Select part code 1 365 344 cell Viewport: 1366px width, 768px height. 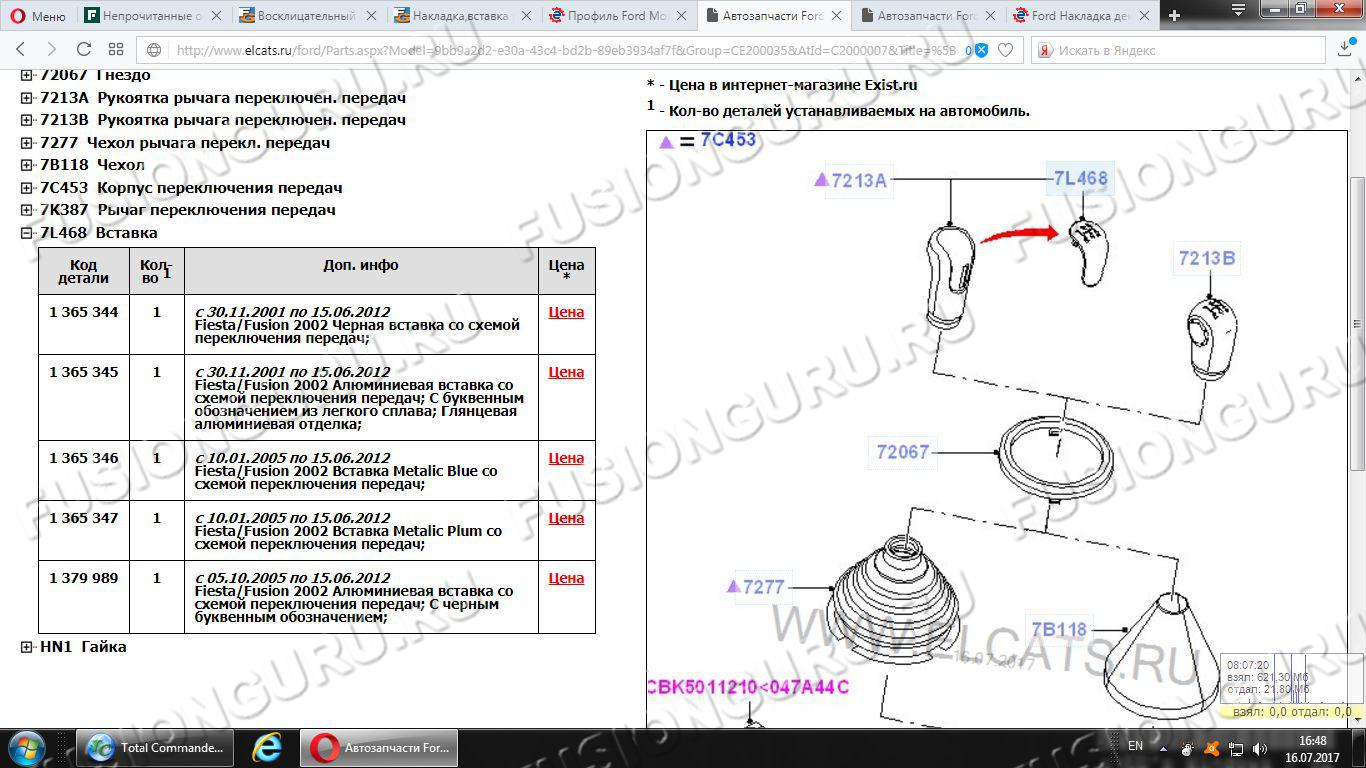pos(84,324)
